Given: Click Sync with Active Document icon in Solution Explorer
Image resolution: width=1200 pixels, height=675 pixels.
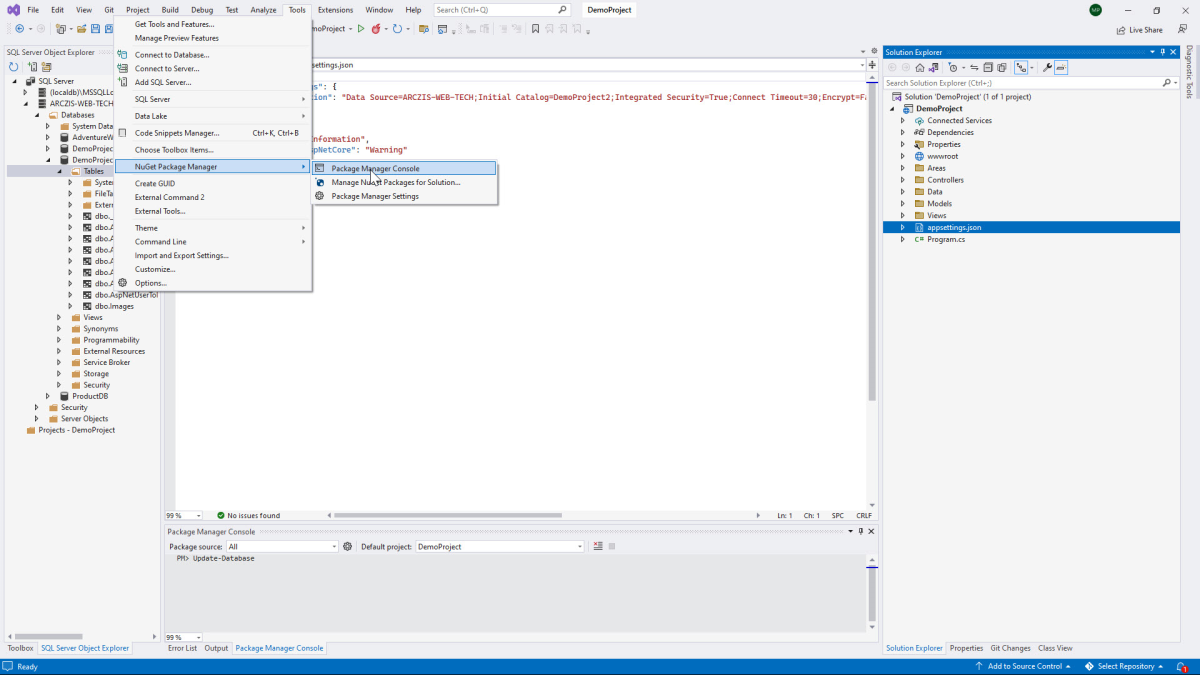Looking at the screenshot, I should click(974, 68).
